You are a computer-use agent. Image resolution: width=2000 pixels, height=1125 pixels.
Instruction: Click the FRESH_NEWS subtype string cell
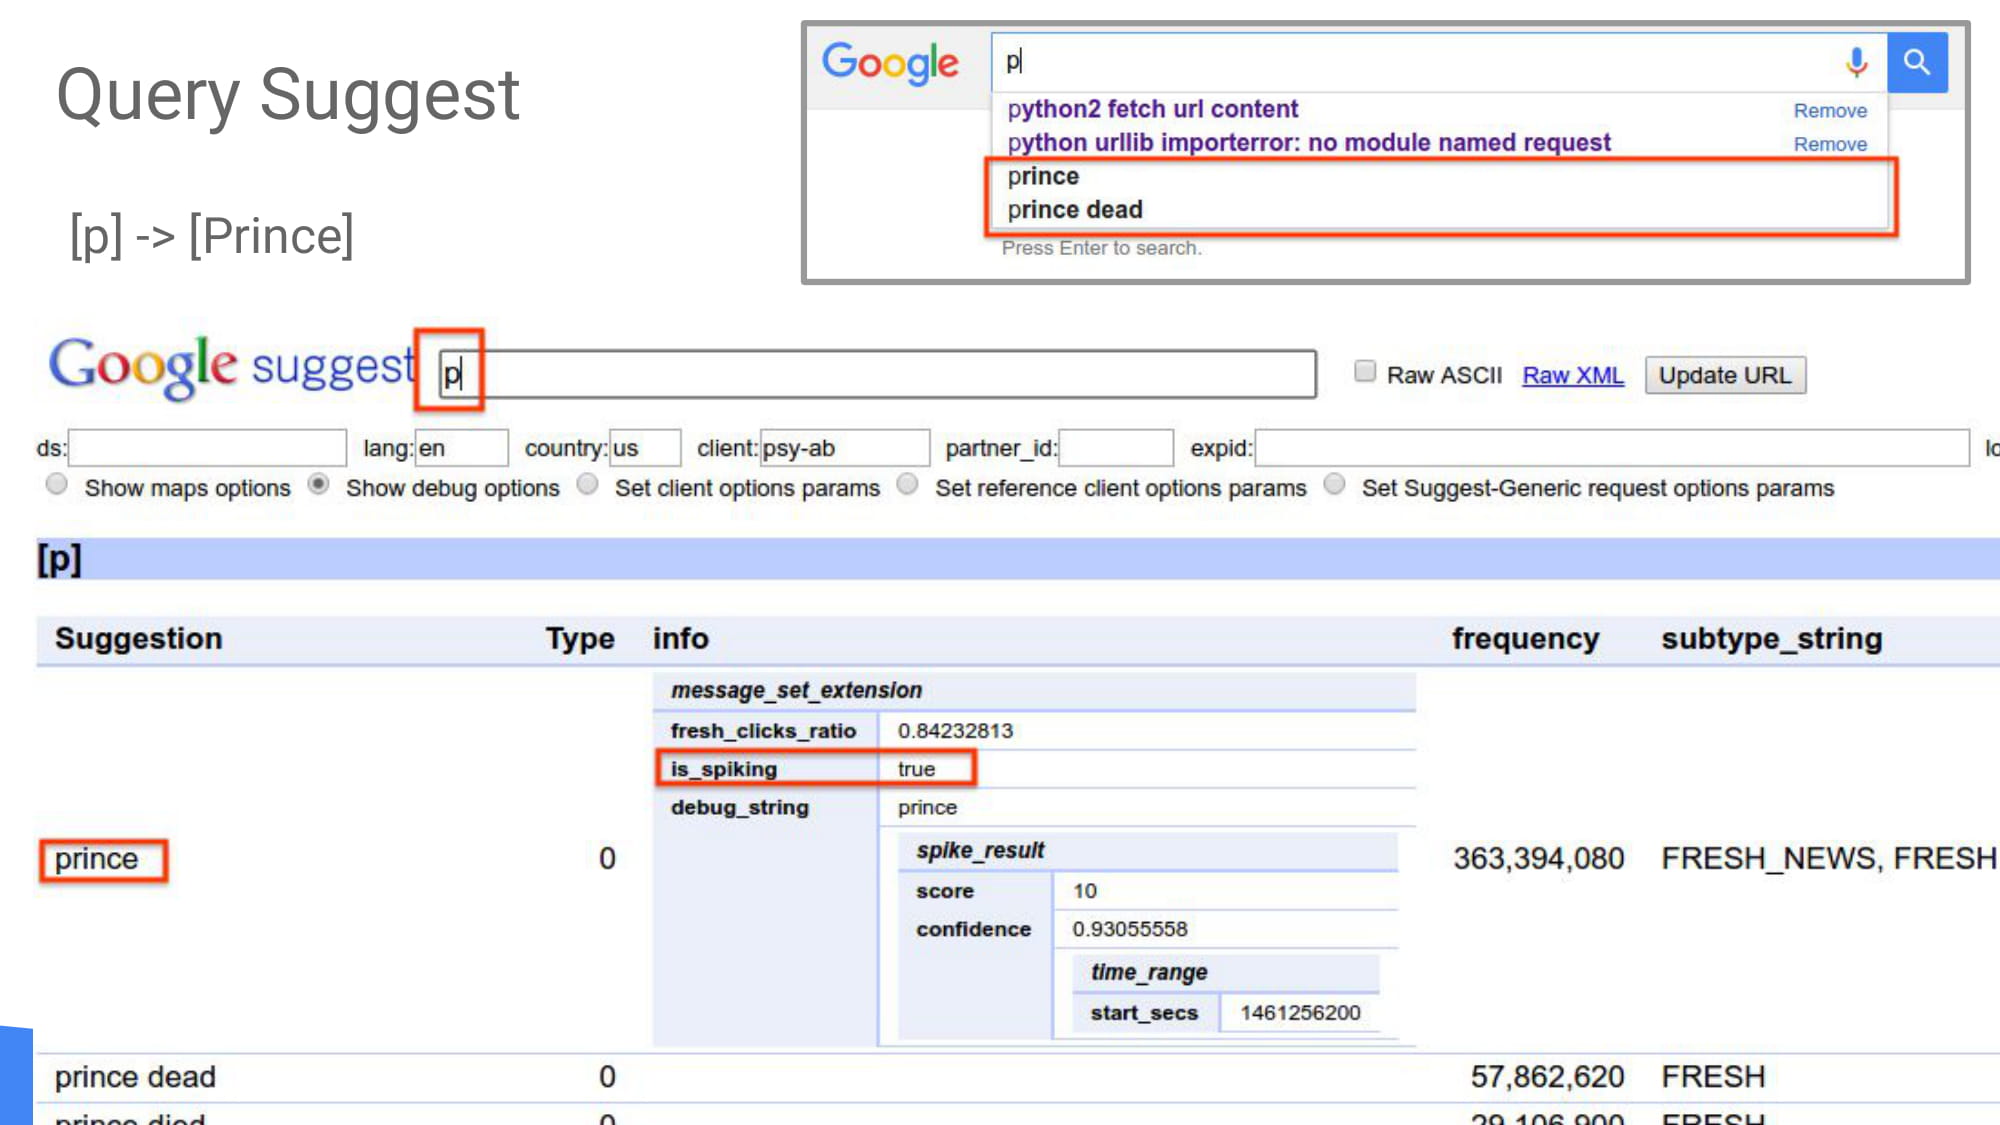click(x=1829, y=859)
